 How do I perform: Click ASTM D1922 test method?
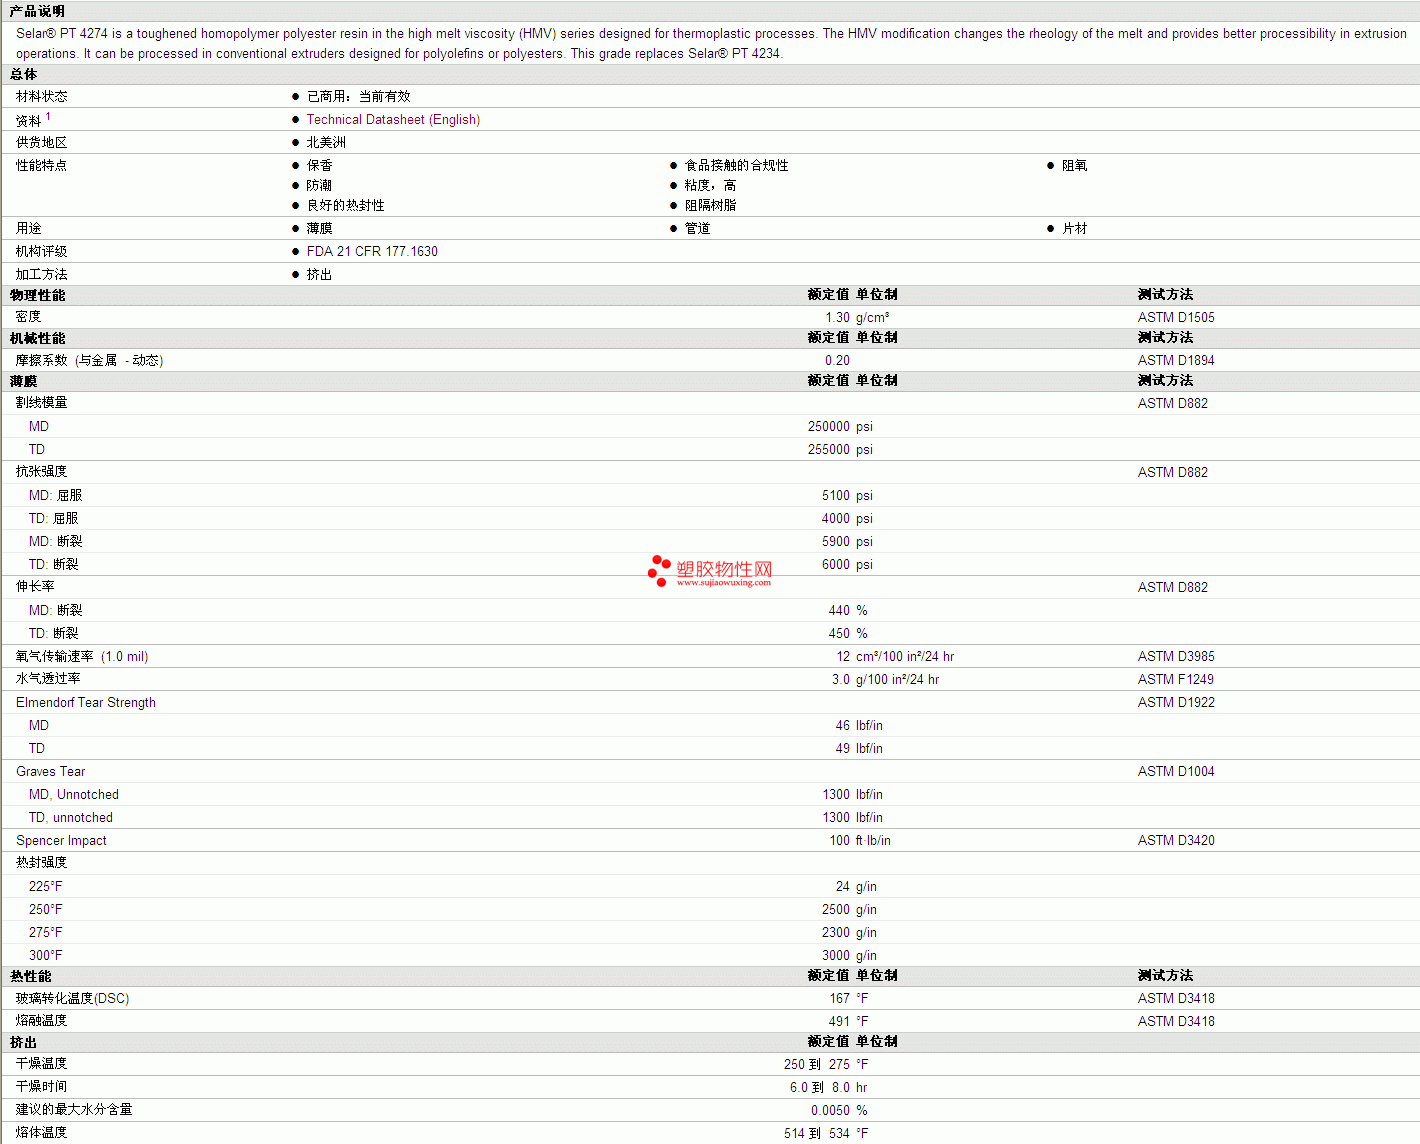coord(1176,703)
